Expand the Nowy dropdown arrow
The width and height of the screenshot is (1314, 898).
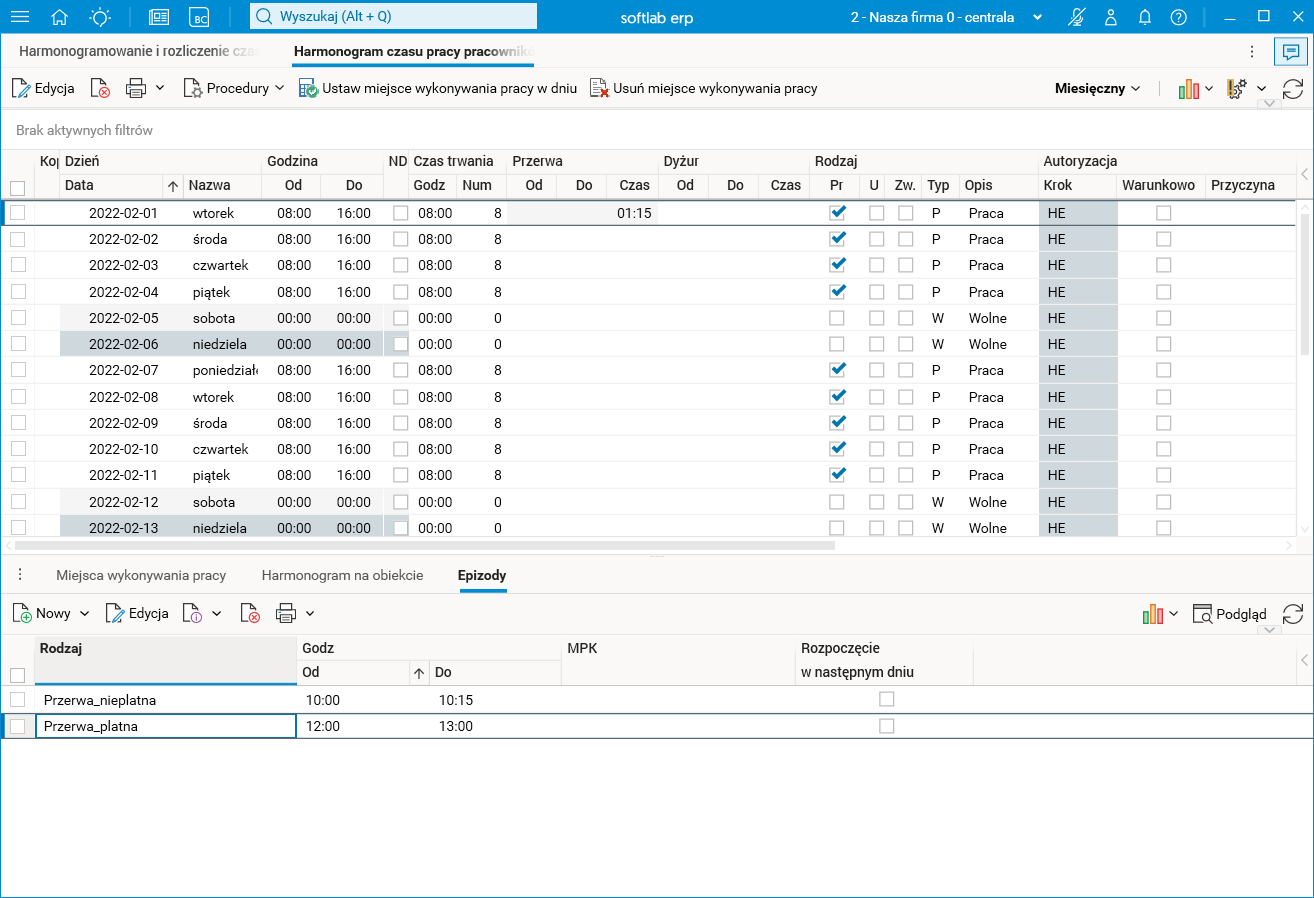(85, 613)
